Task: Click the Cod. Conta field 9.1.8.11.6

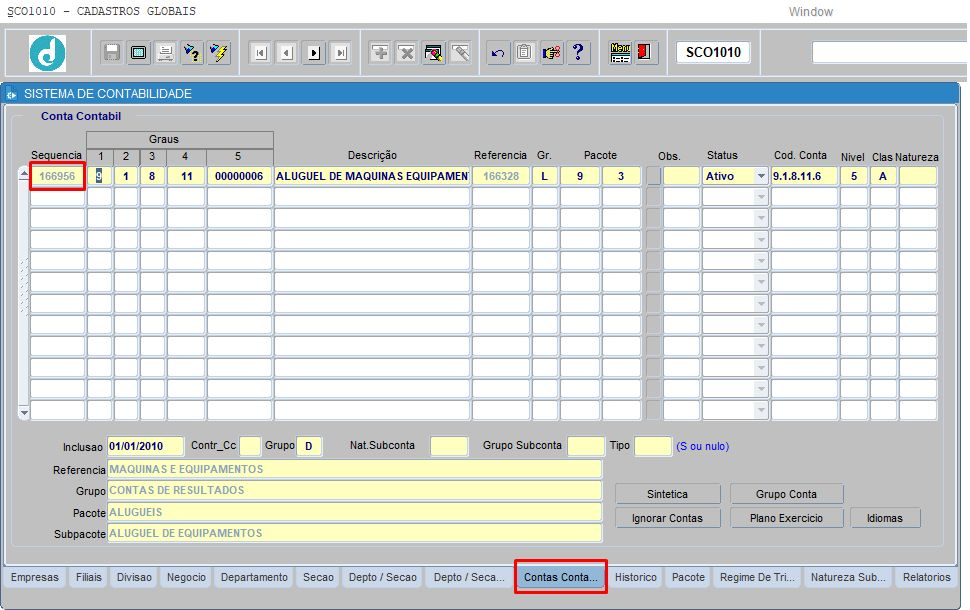Action: (x=804, y=176)
